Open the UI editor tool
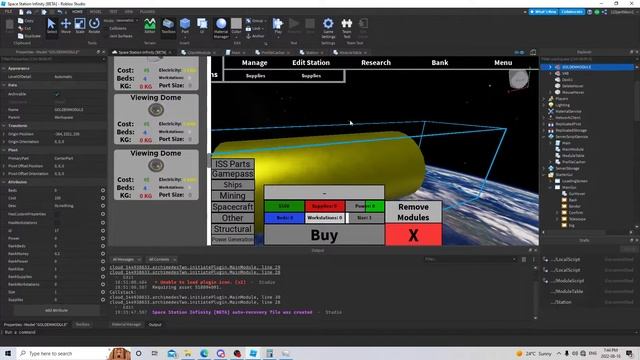The width and height of the screenshot is (640, 360). pyautogui.click(x=202, y=26)
